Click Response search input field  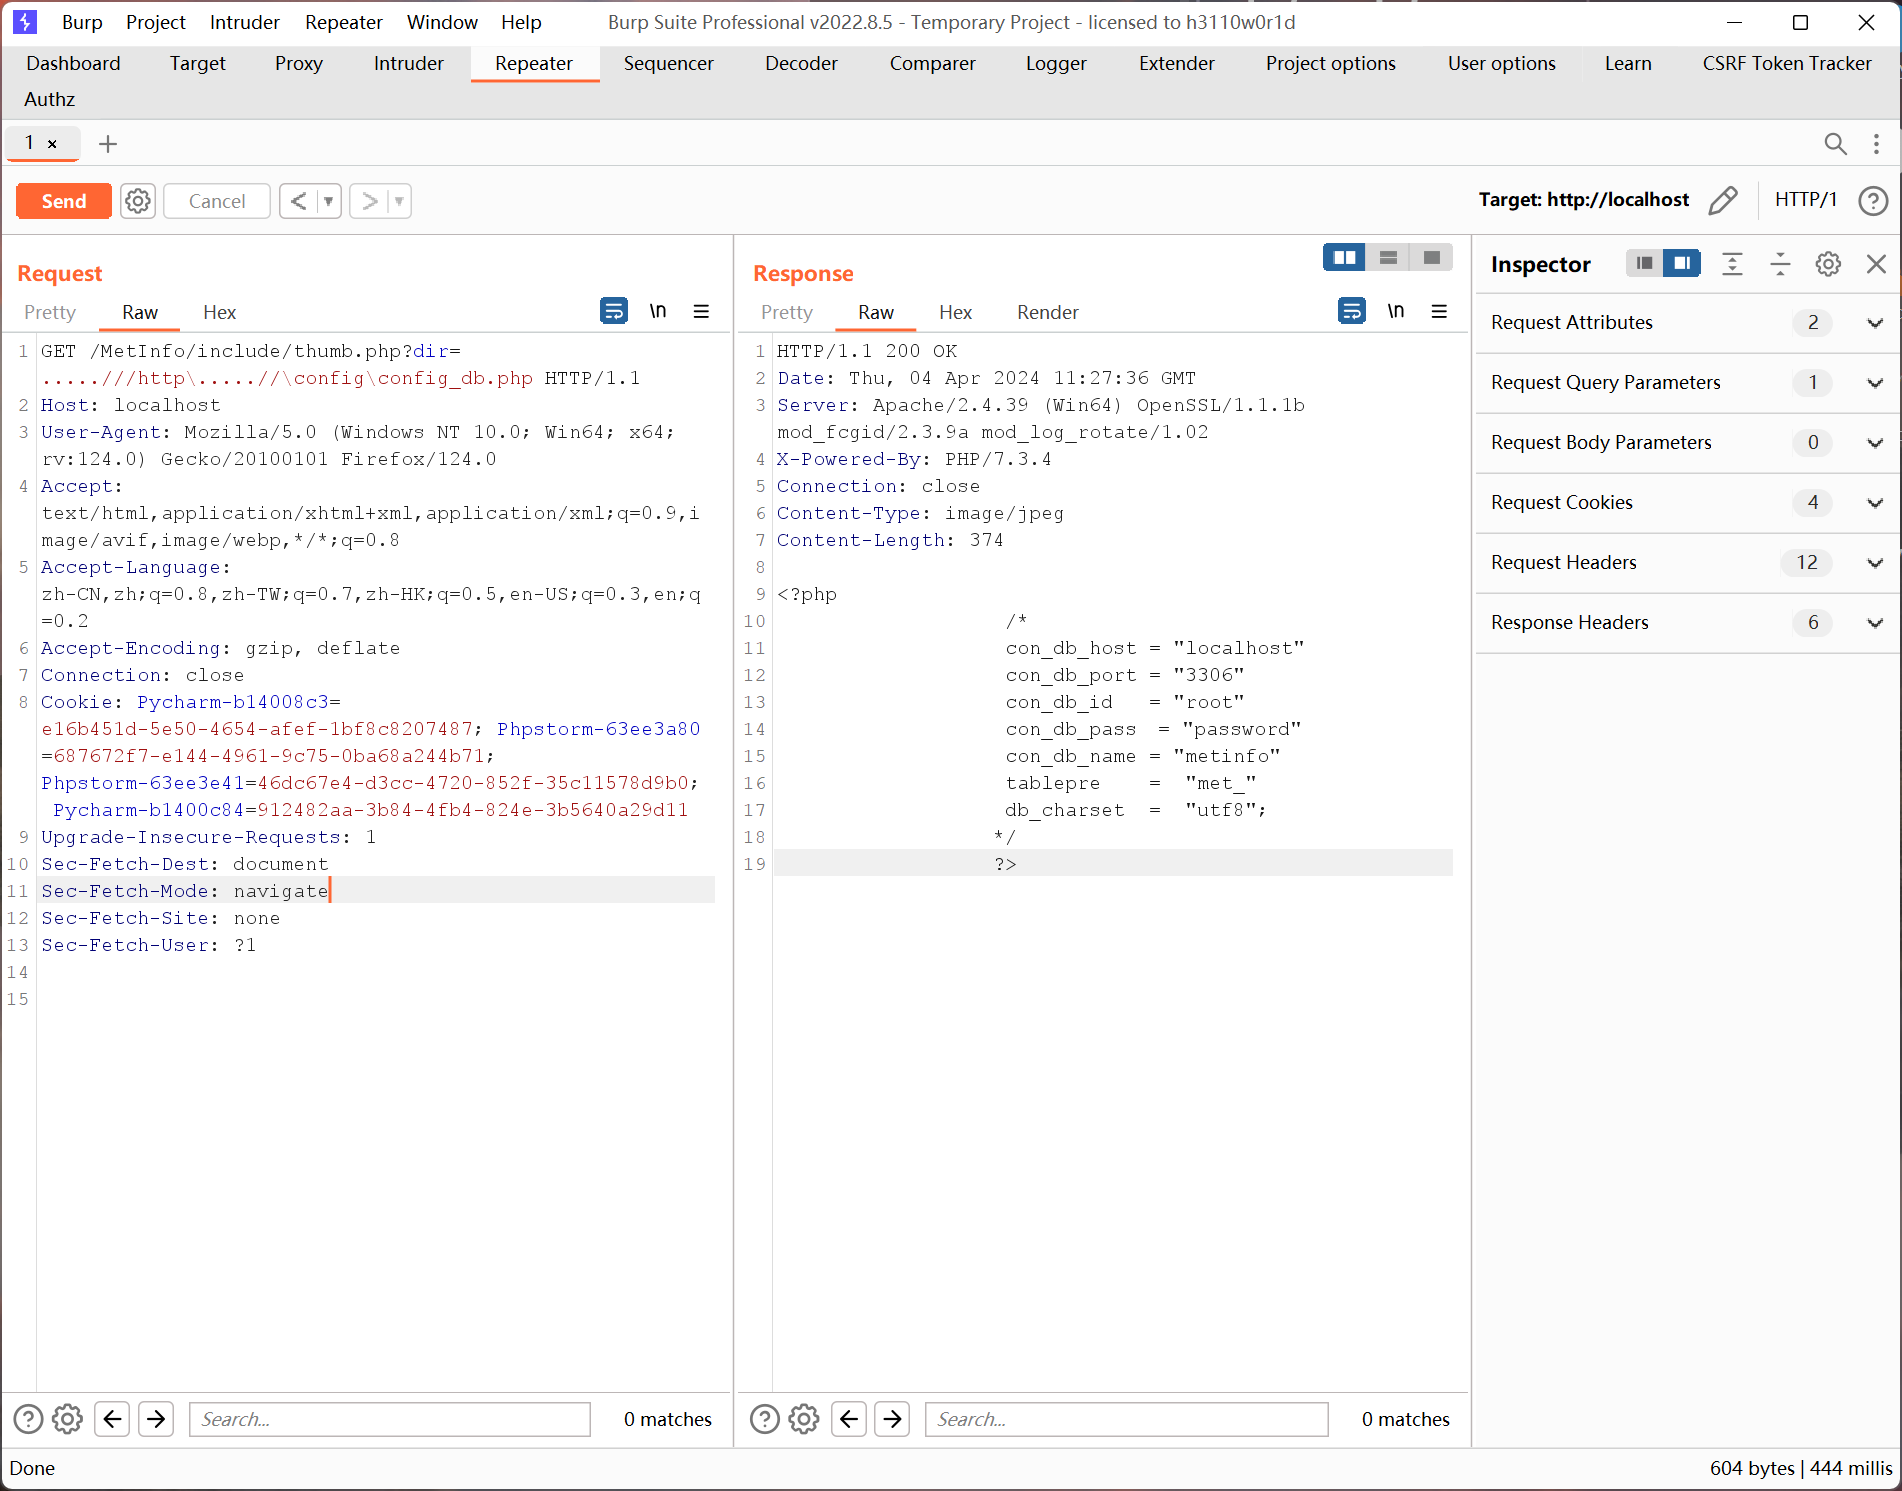pos(1127,1419)
